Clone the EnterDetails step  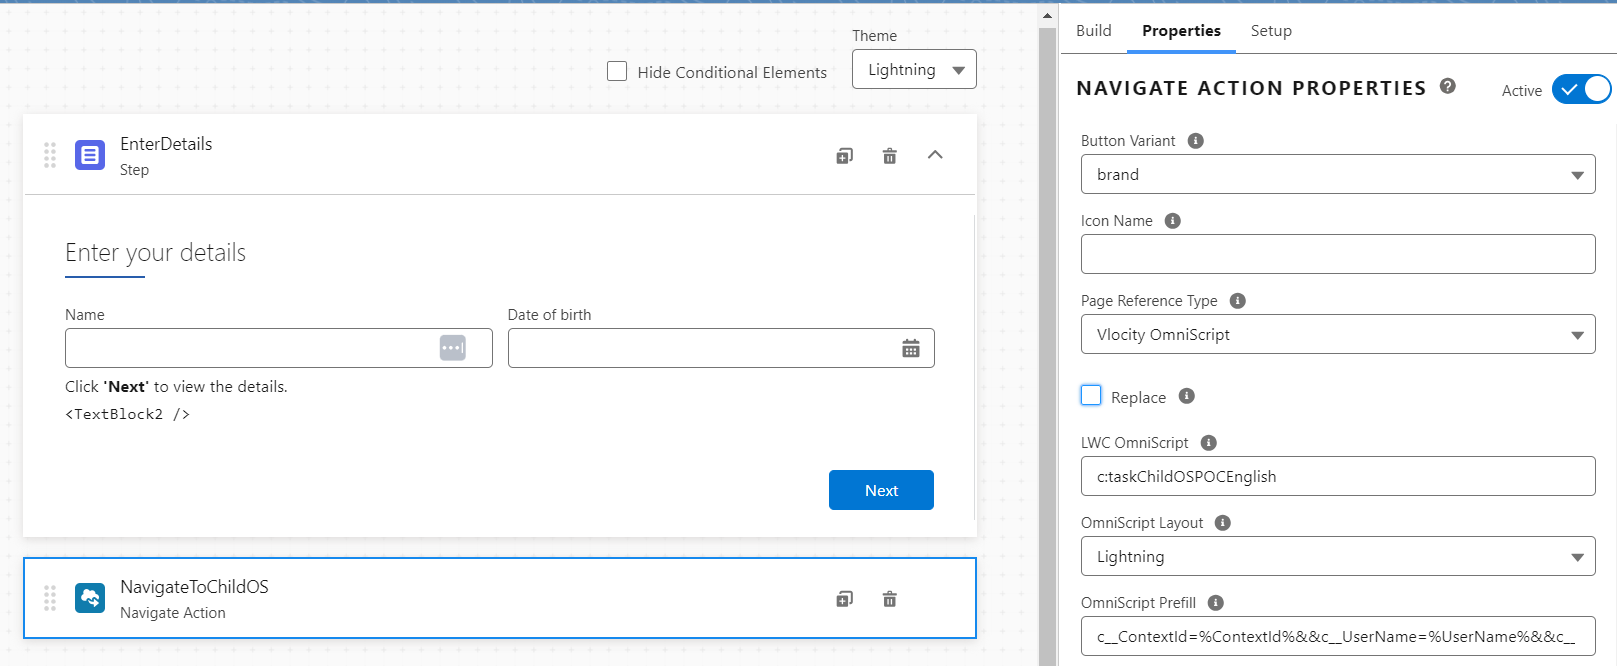point(845,156)
